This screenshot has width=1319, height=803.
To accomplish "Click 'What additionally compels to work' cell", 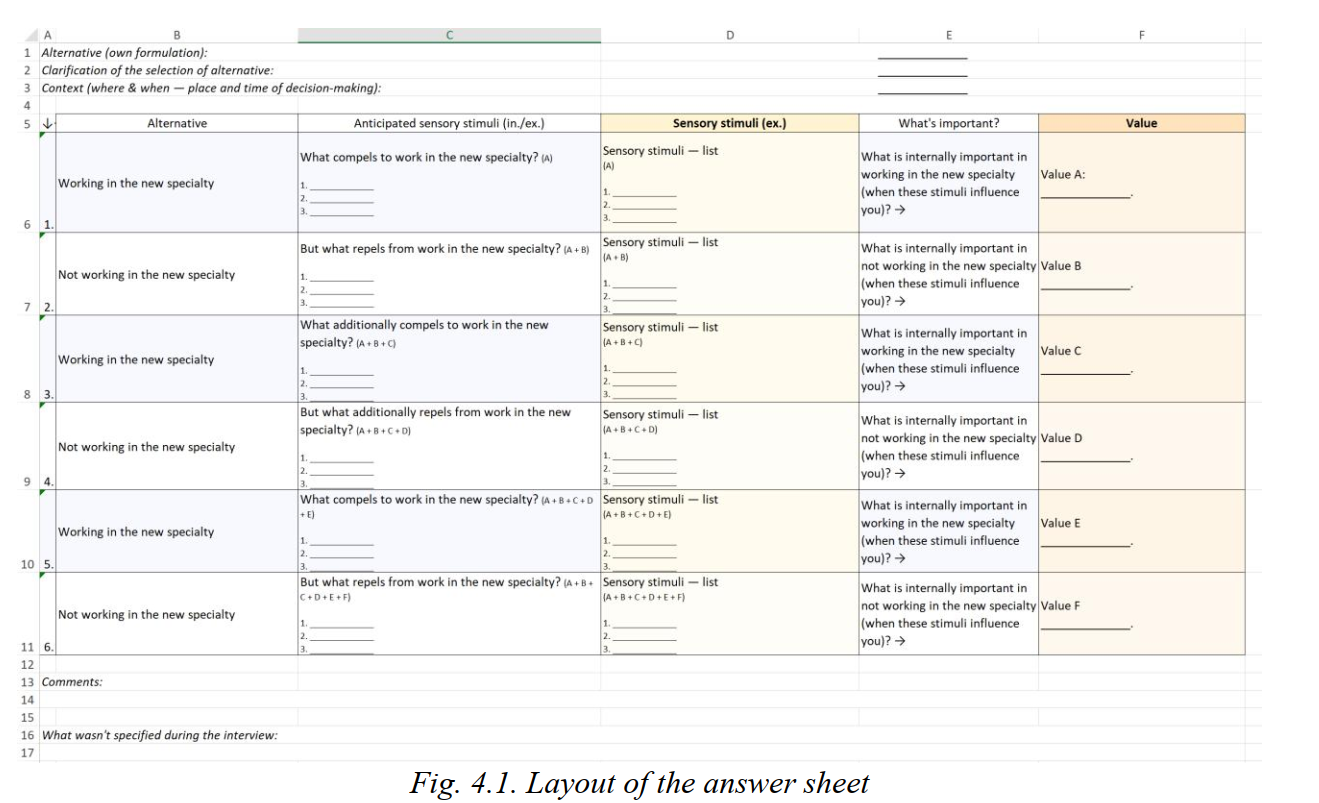I will (449, 359).
